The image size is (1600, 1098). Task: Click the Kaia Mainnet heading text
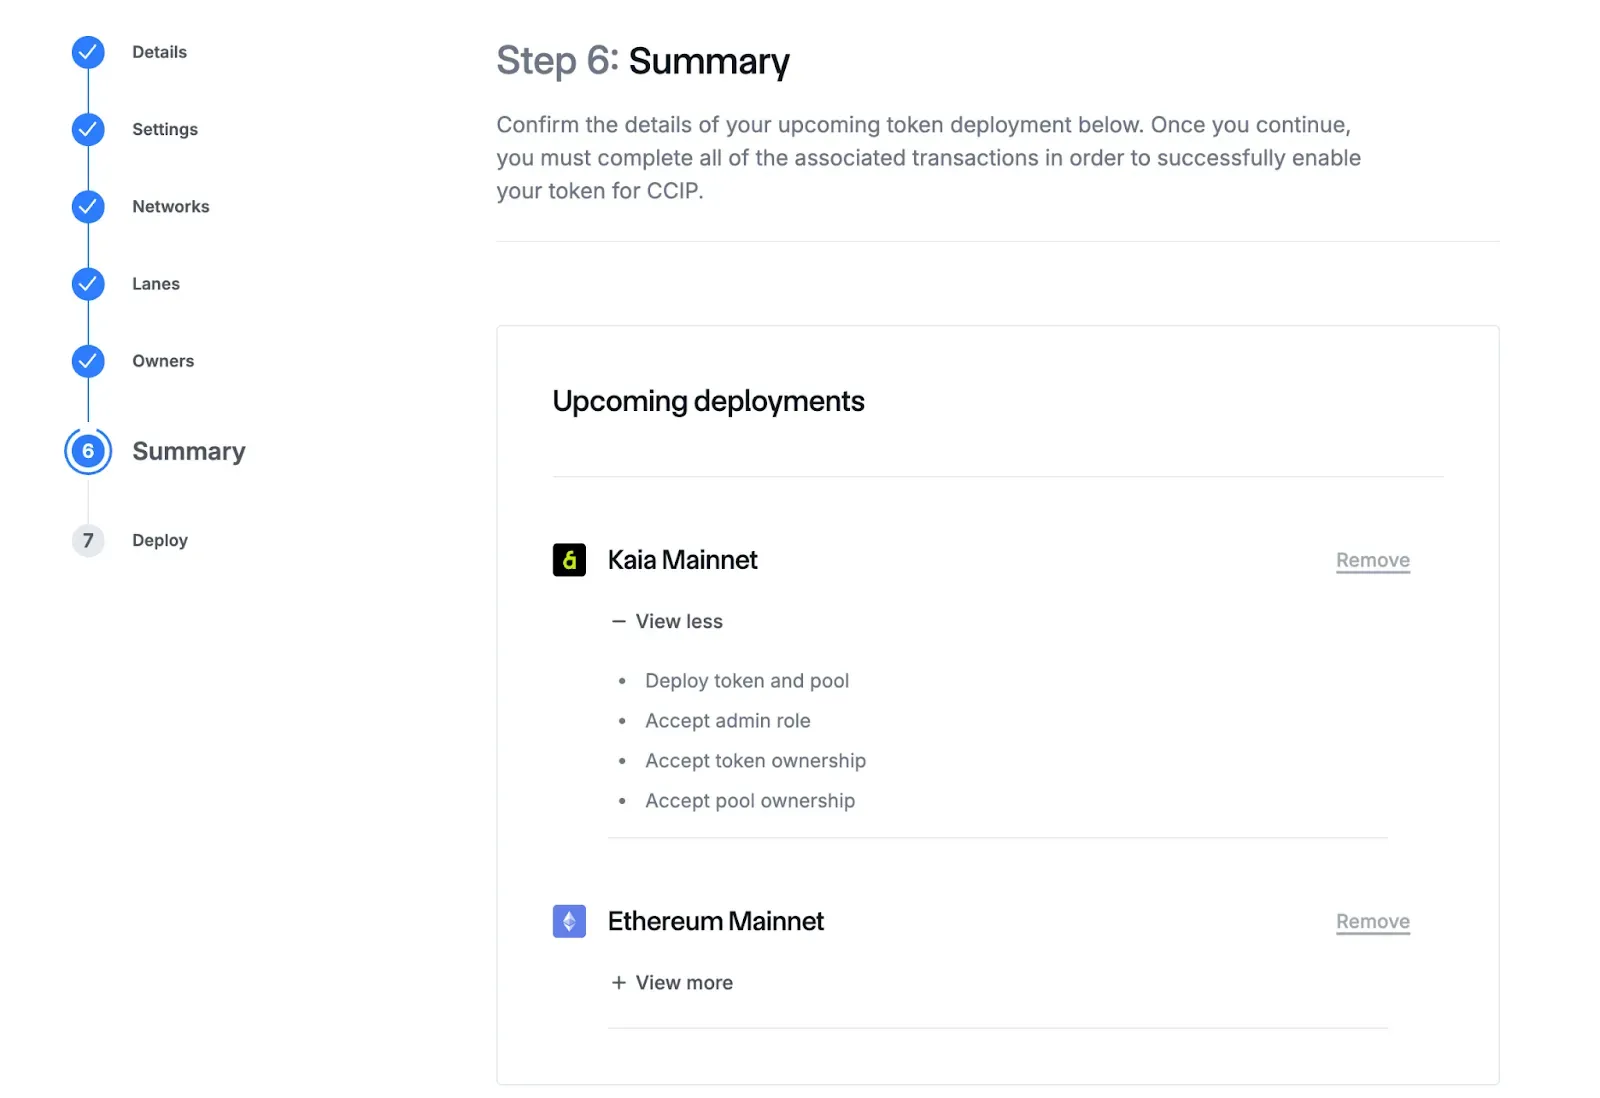click(682, 560)
